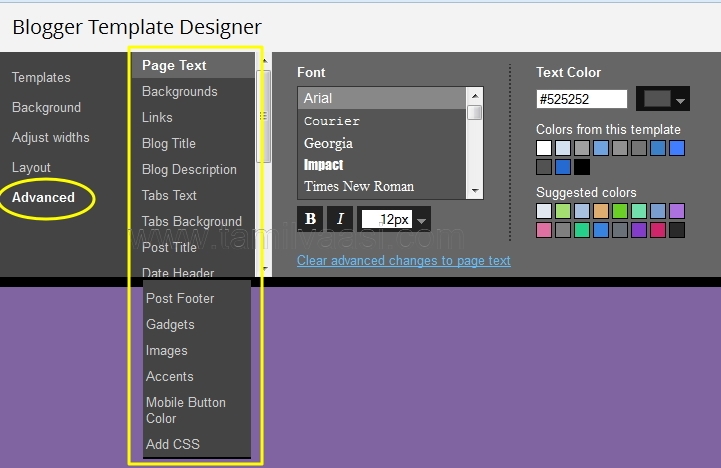Choose Arial in the font list
The image size is (721, 468).
point(382,98)
